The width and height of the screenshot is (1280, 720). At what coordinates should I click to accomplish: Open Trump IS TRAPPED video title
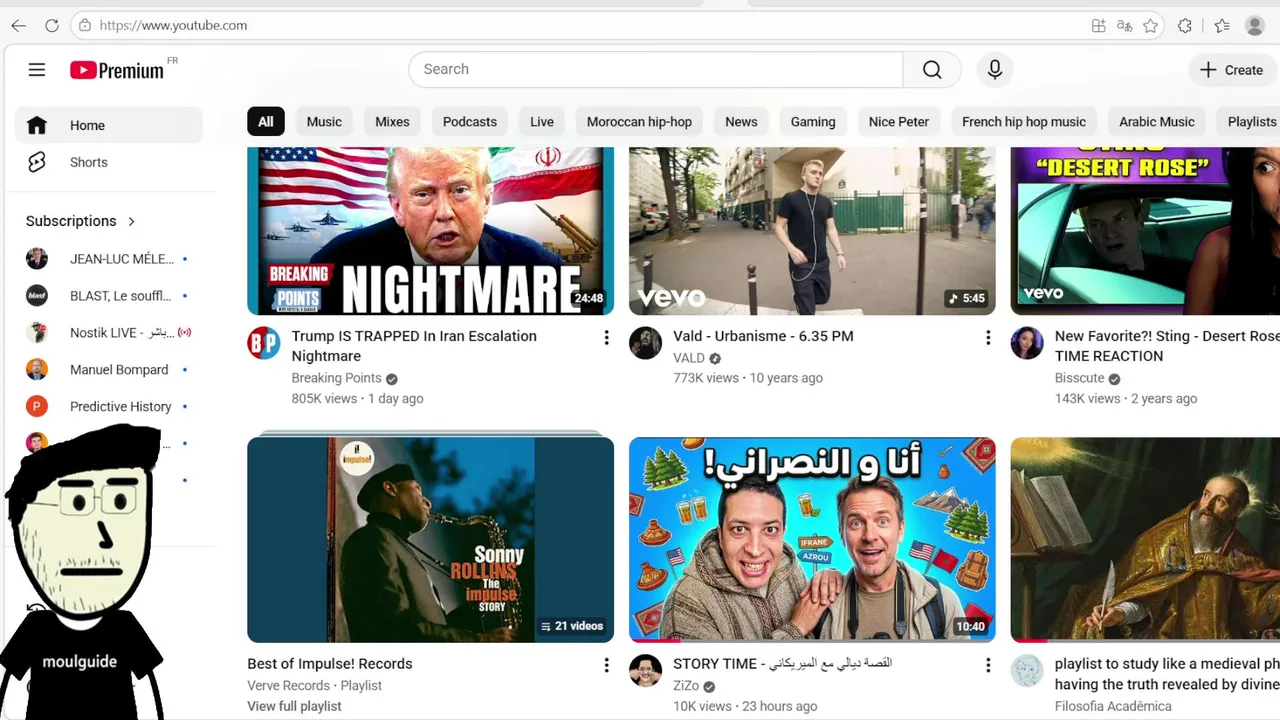click(x=414, y=346)
